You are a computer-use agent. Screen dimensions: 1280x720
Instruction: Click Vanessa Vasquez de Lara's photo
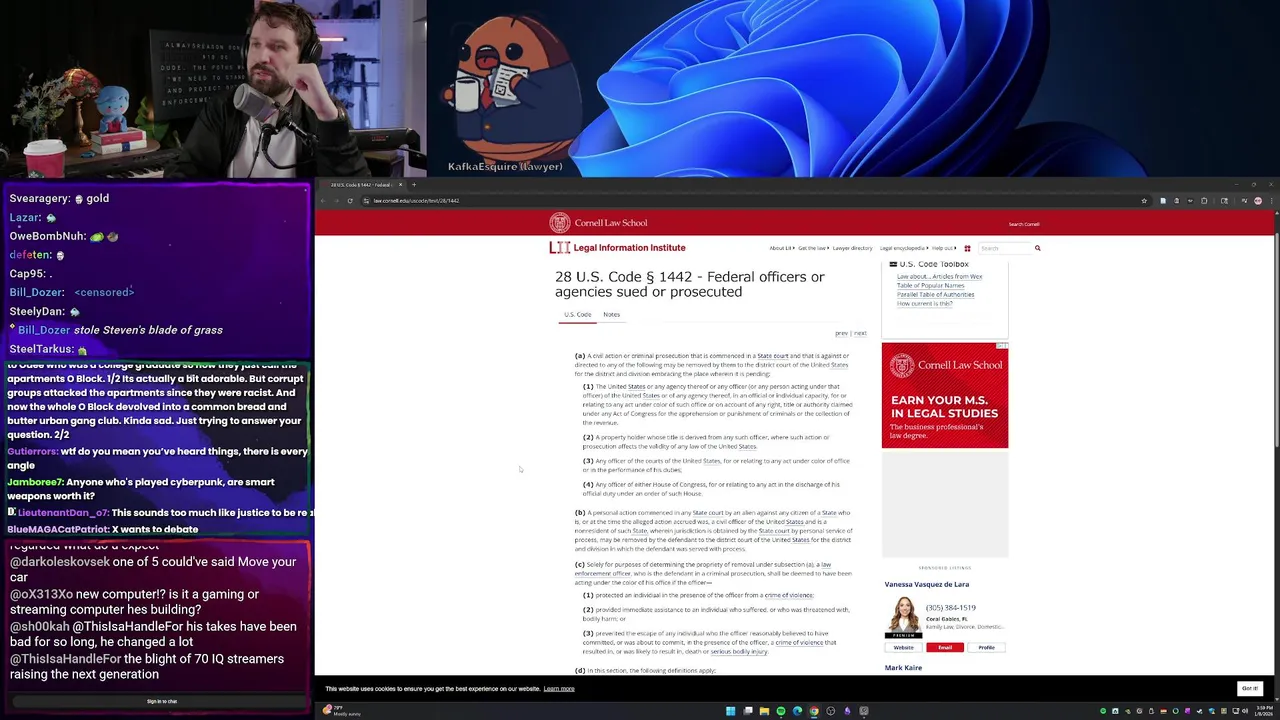(903, 617)
